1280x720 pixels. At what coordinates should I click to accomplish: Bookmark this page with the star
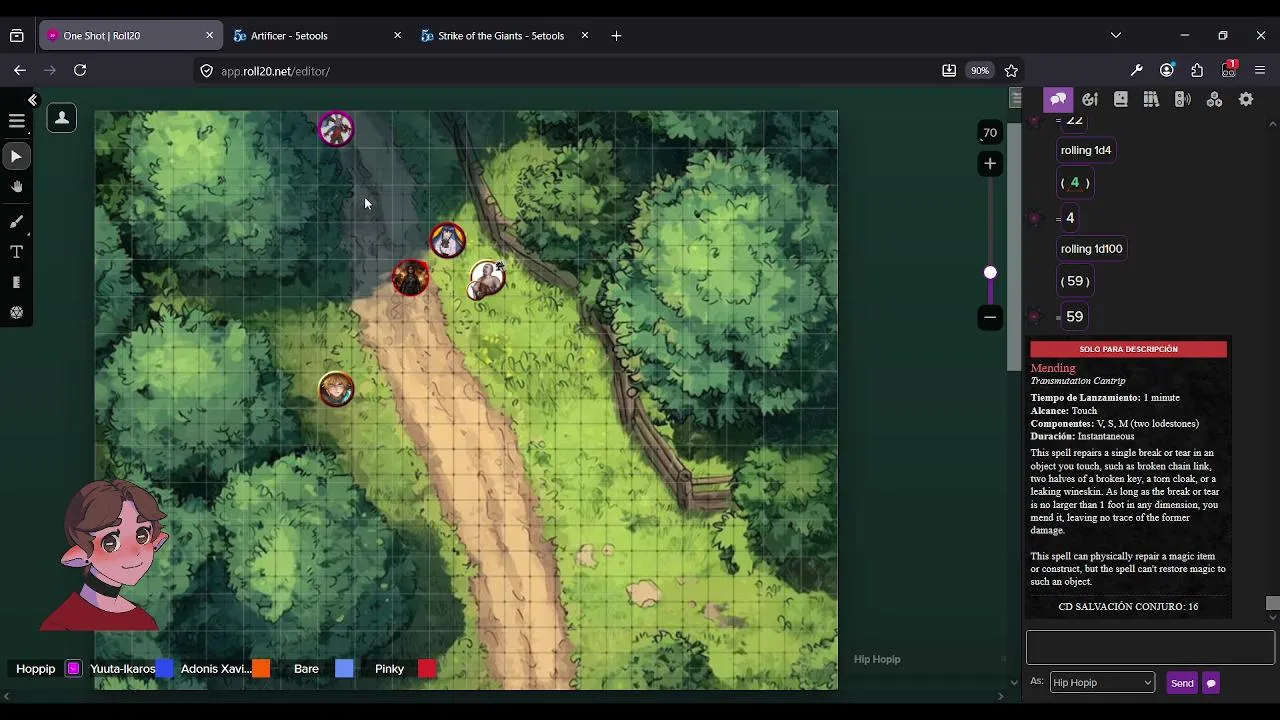[1011, 70]
